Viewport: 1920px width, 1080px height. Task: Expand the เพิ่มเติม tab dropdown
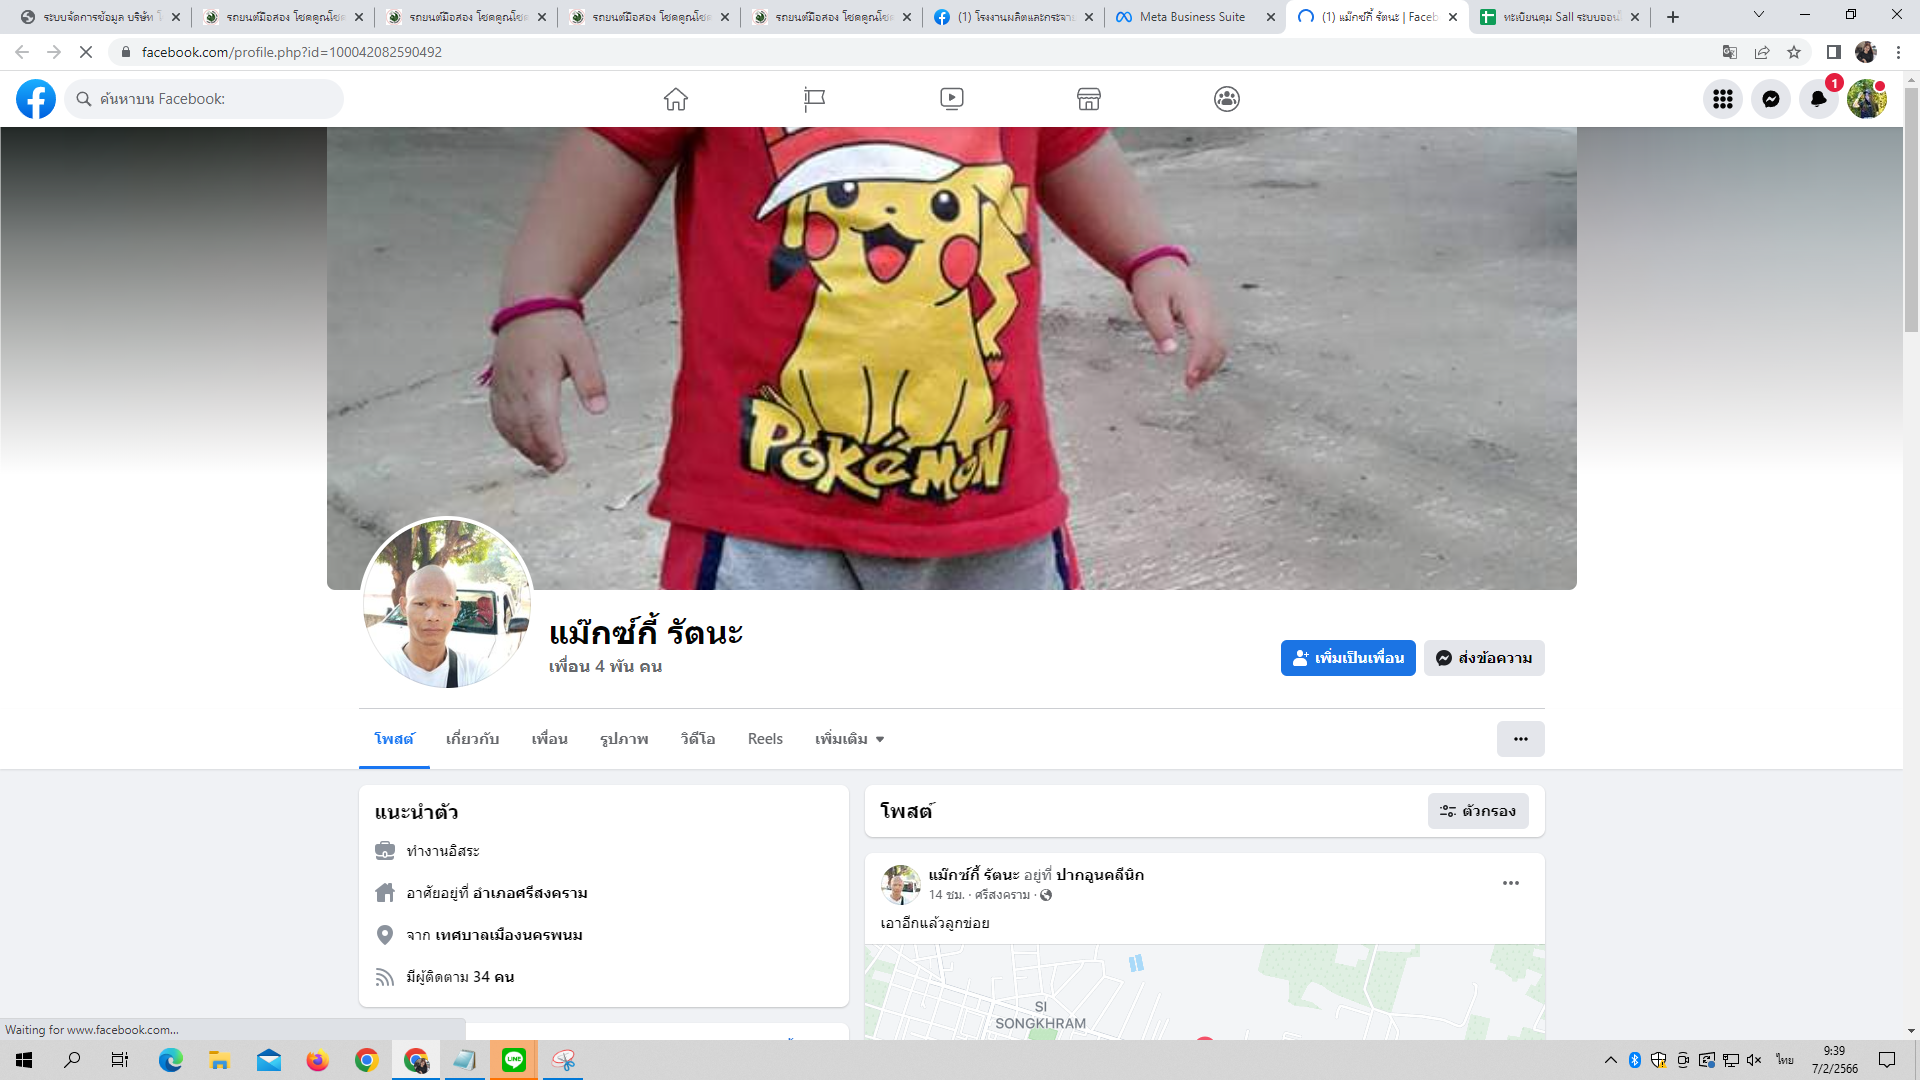pos(849,739)
